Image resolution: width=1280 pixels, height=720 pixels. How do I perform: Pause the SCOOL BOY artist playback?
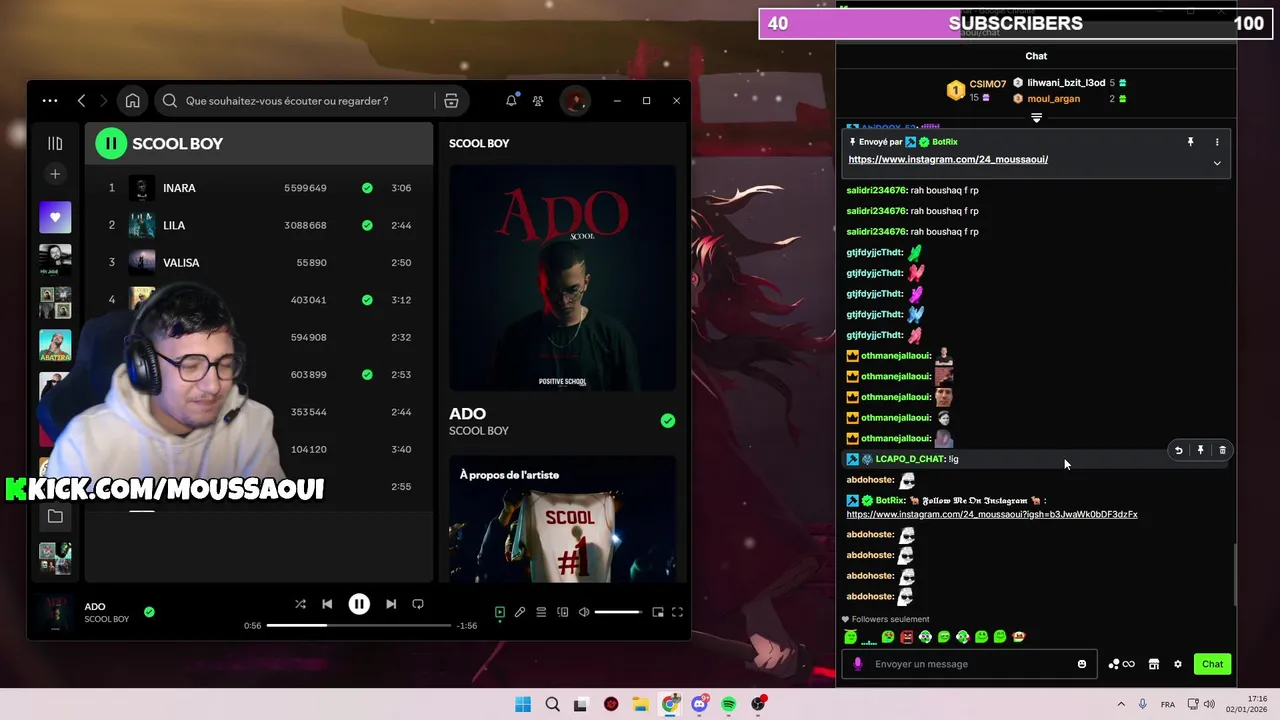(x=111, y=143)
